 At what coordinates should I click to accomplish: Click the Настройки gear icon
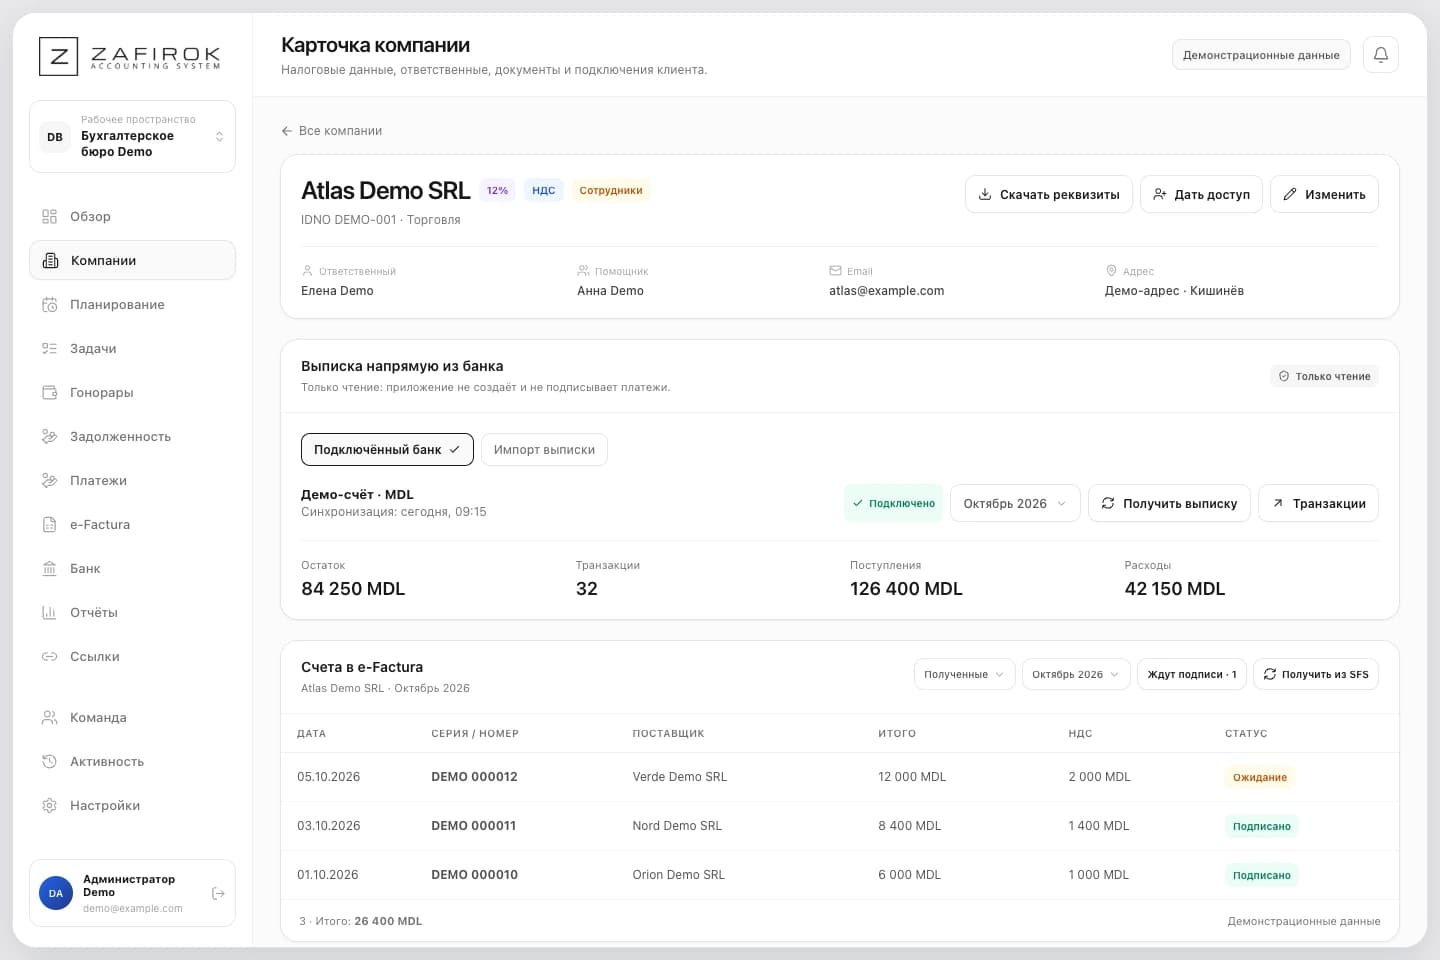click(49, 806)
